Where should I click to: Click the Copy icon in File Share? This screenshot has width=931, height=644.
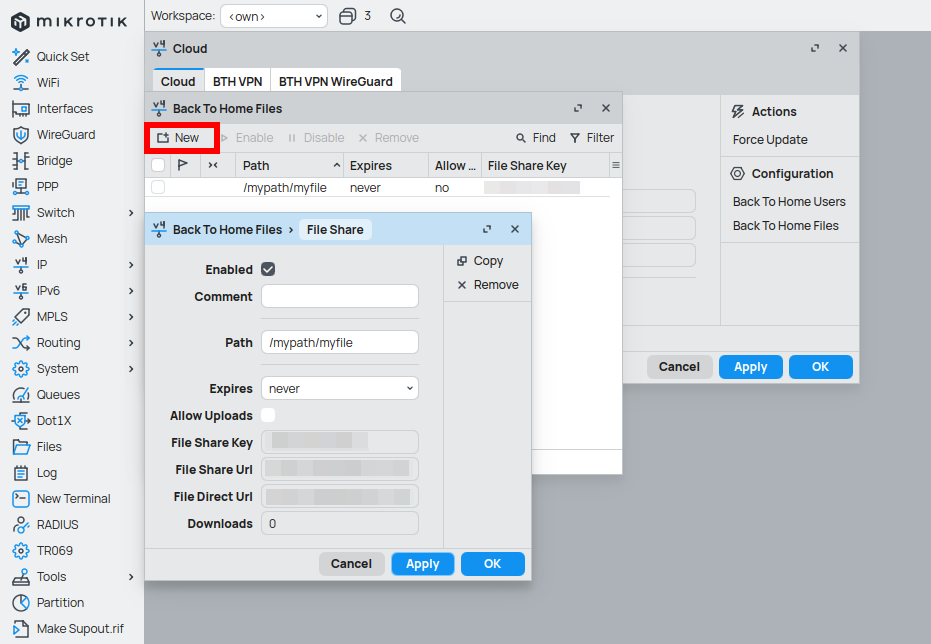(462, 261)
